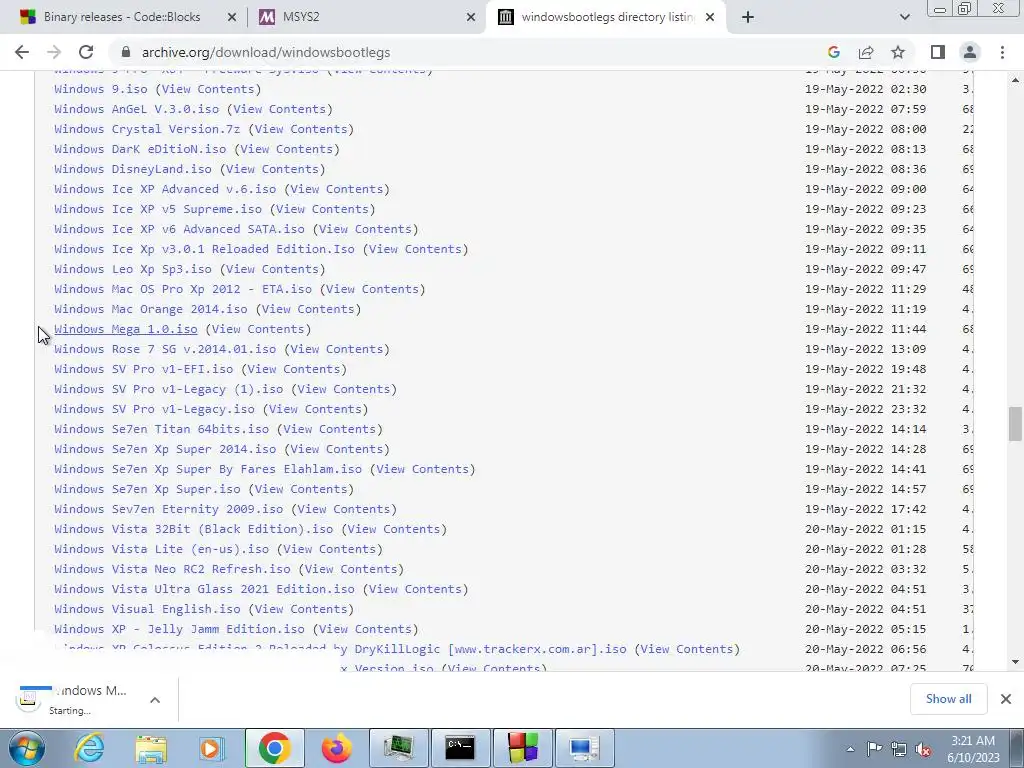This screenshot has height=768, width=1024.
Task: Open Firefox from the taskbar
Action: 336,748
